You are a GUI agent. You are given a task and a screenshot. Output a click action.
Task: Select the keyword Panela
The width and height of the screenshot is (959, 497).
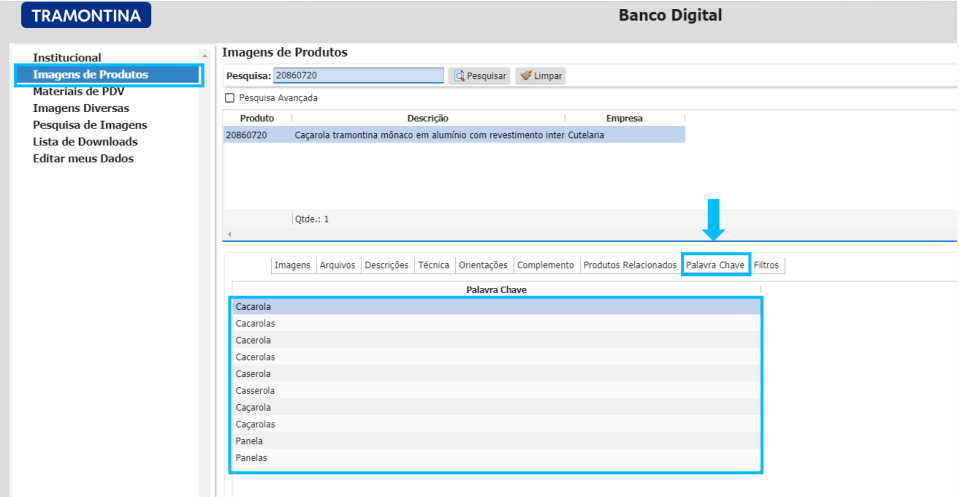496,441
